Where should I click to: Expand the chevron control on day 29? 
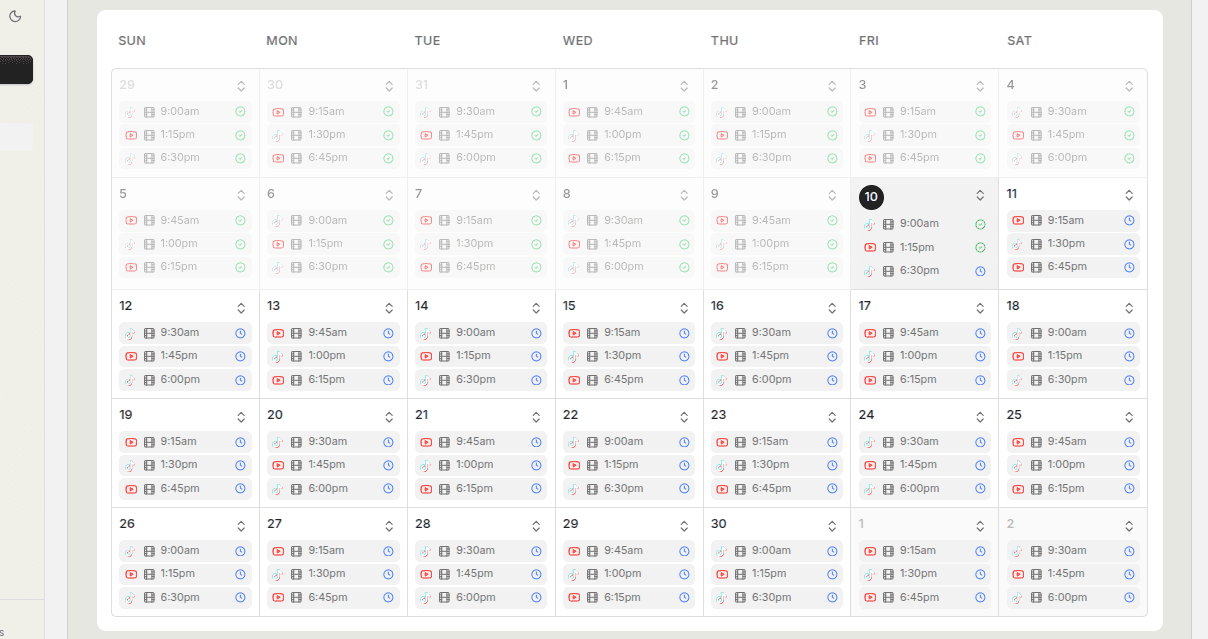(x=683, y=524)
